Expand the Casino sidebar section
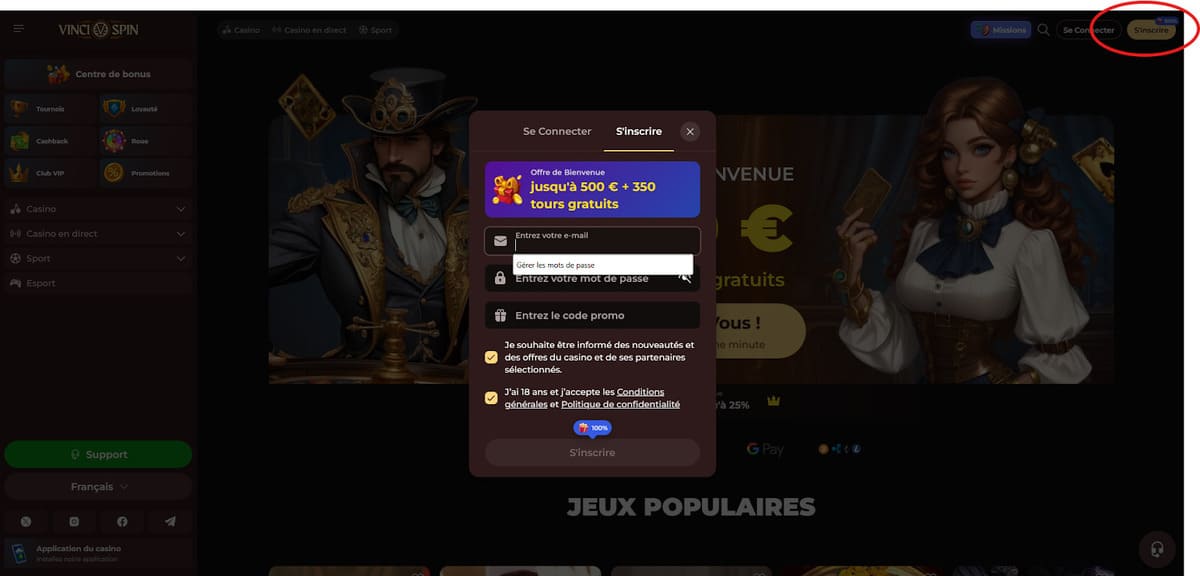The height and width of the screenshot is (576, 1200). point(98,209)
